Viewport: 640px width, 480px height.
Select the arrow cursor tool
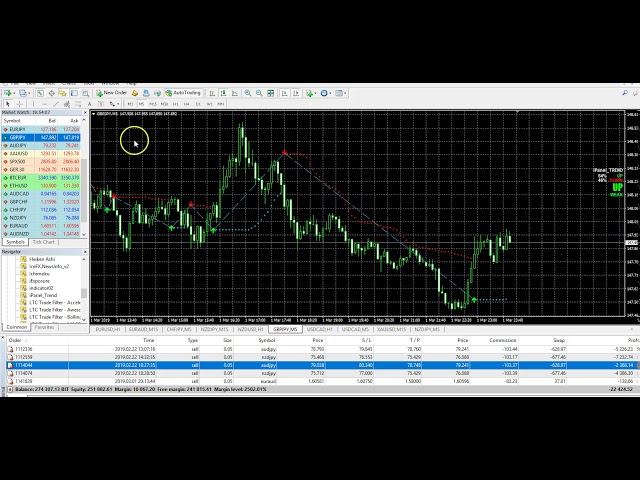[x=7, y=103]
